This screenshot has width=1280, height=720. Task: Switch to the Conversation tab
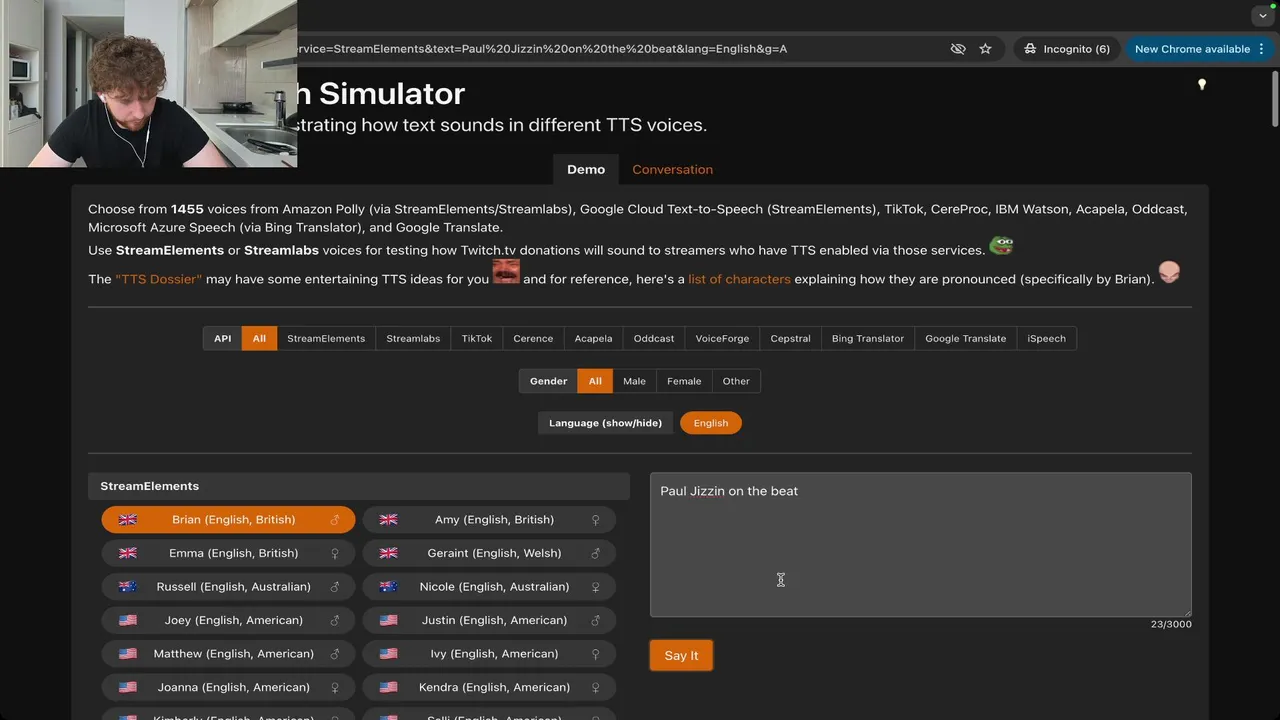tap(672, 169)
